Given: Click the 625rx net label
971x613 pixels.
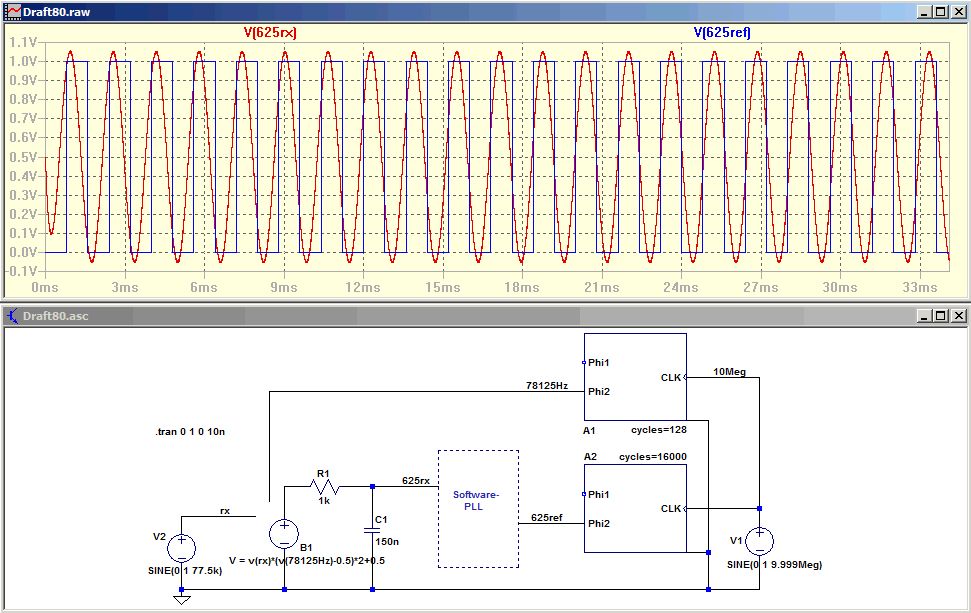Looking at the screenshot, I should click(416, 480).
